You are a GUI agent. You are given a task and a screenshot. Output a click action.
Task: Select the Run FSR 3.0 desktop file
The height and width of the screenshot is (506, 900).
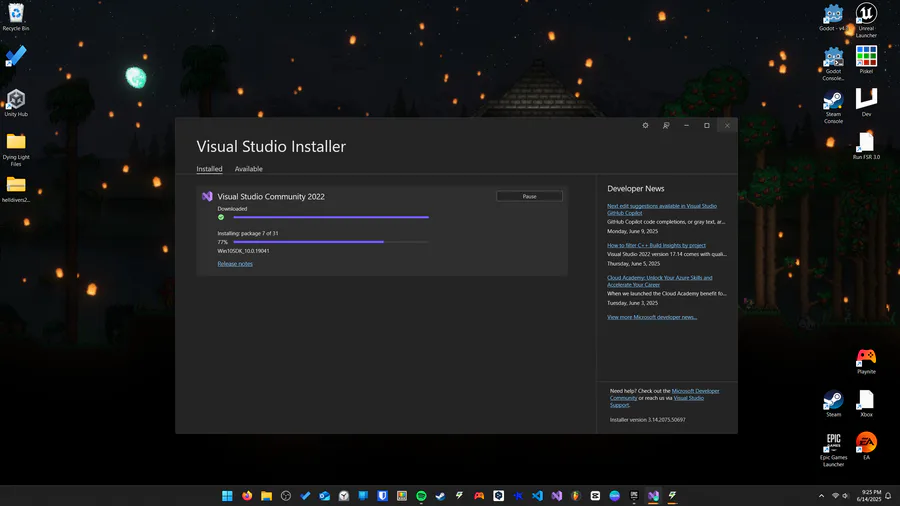(x=866, y=146)
